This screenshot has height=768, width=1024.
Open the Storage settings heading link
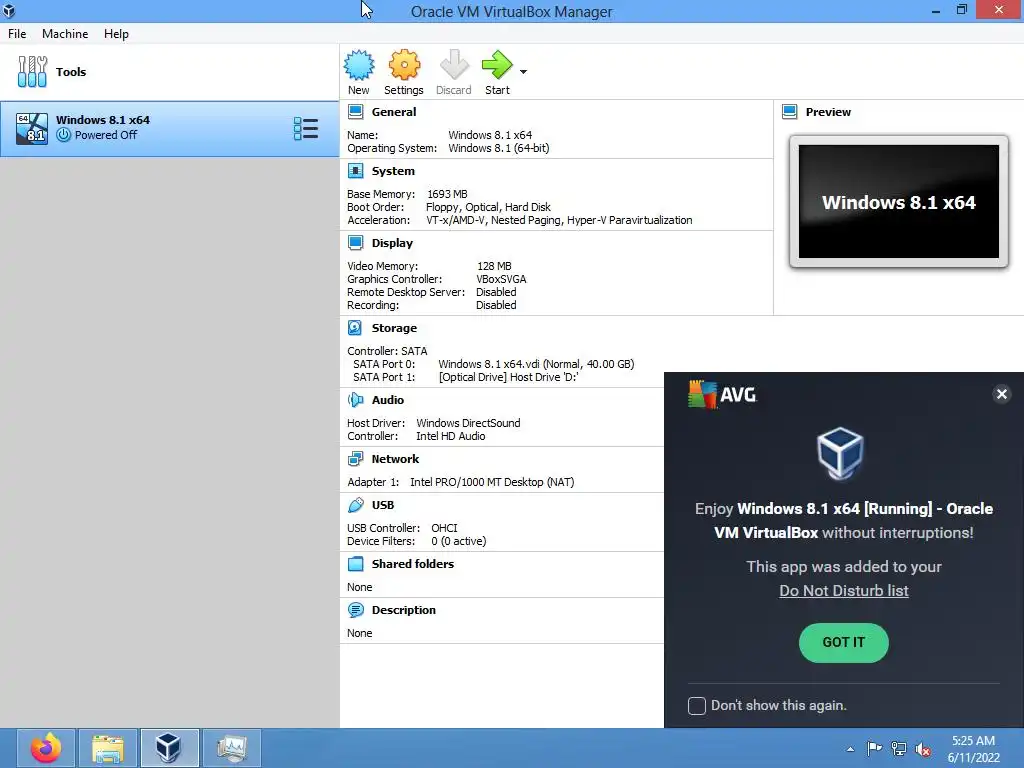(394, 328)
